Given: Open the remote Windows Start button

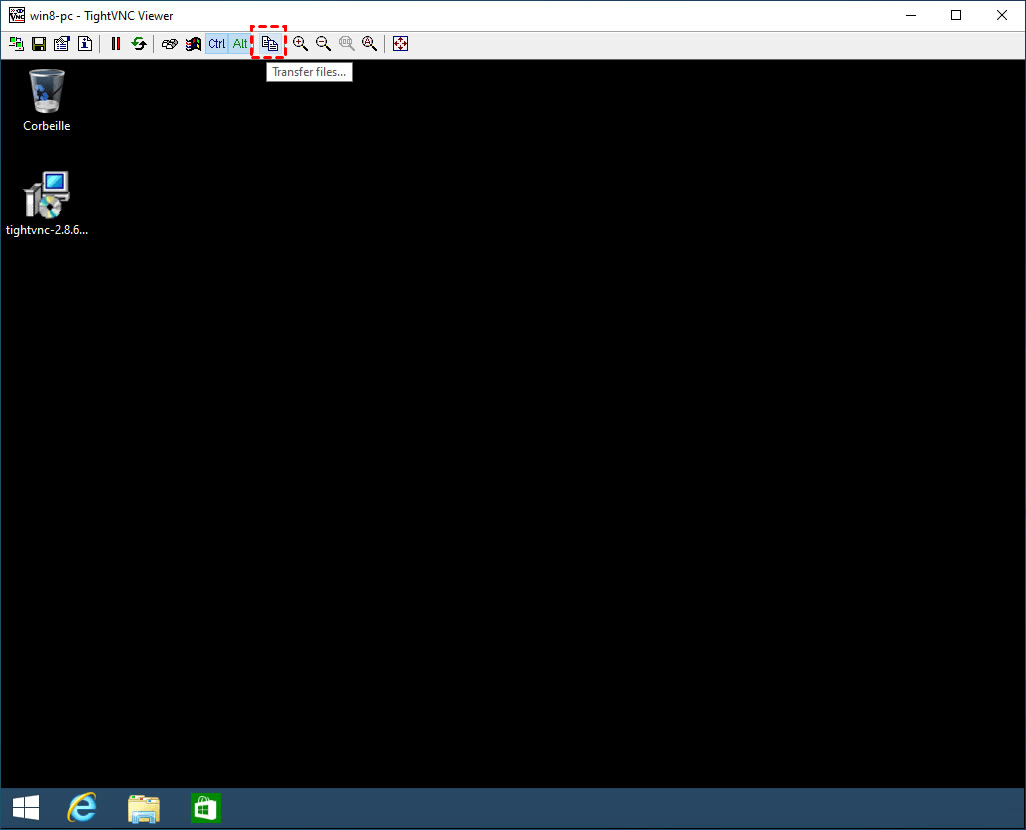Looking at the screenshot, I should pos(26,808).
